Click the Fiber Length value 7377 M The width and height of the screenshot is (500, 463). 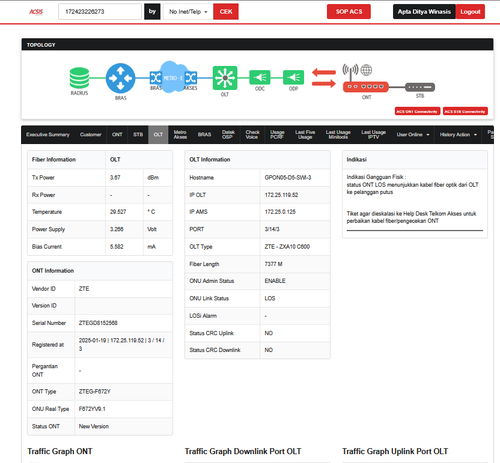[273, 264]
